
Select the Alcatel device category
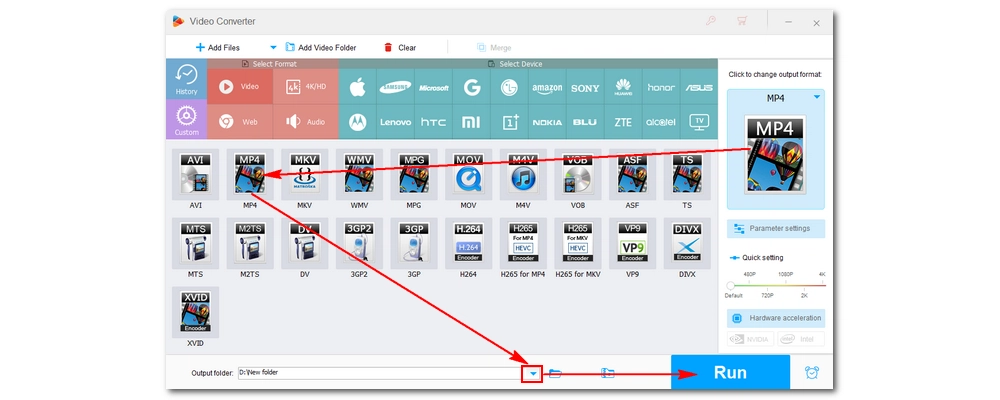[x=661, y=122]
